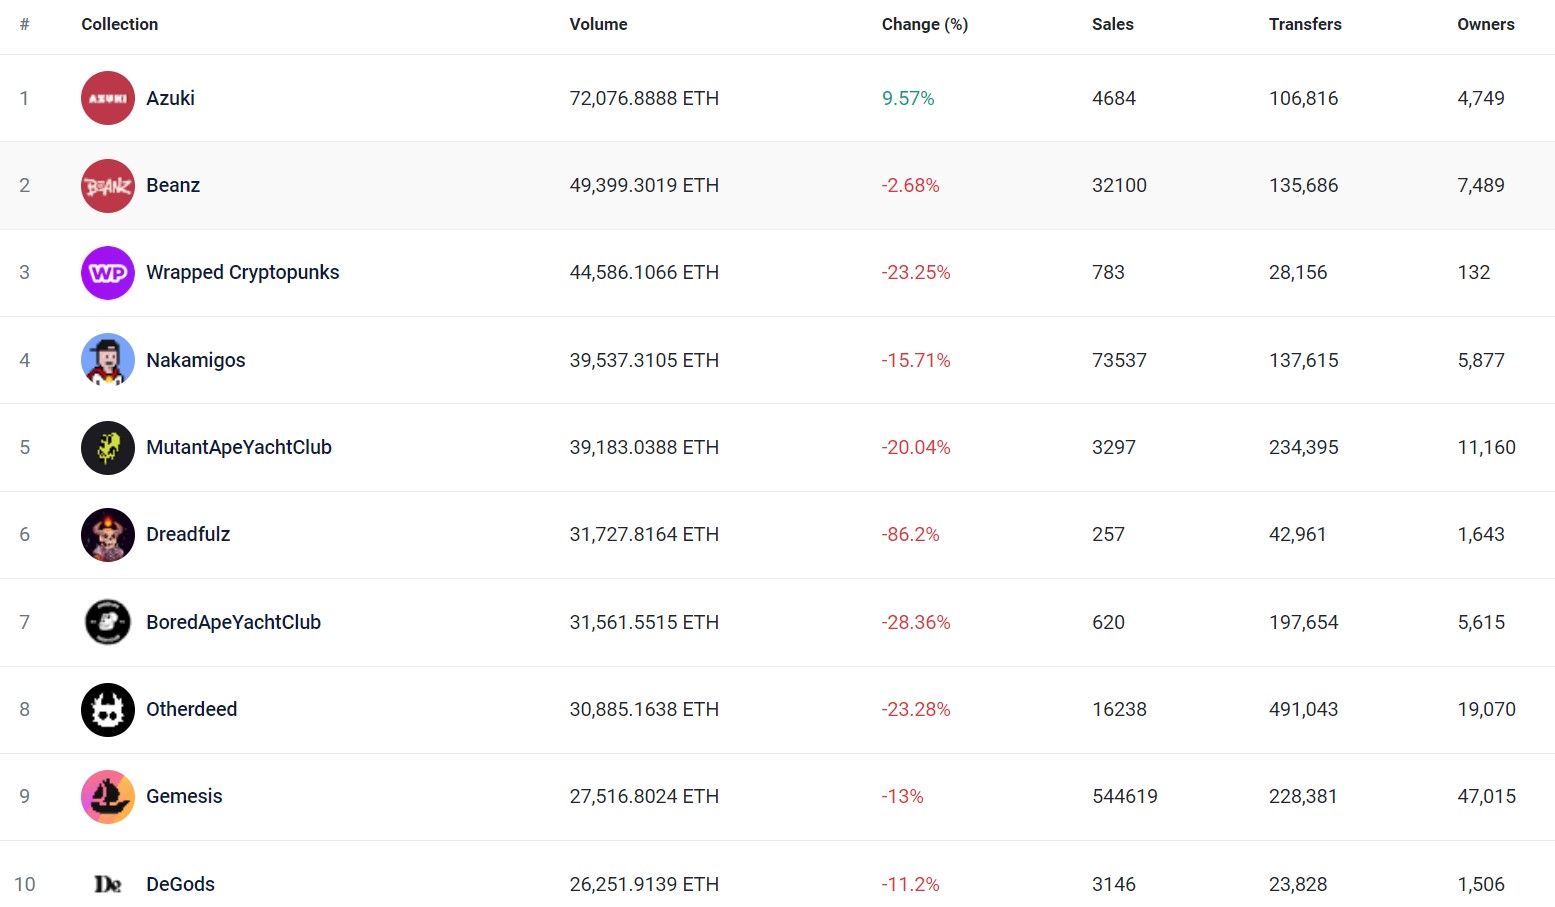Click the Gemesis ship logo

[107, 796]
